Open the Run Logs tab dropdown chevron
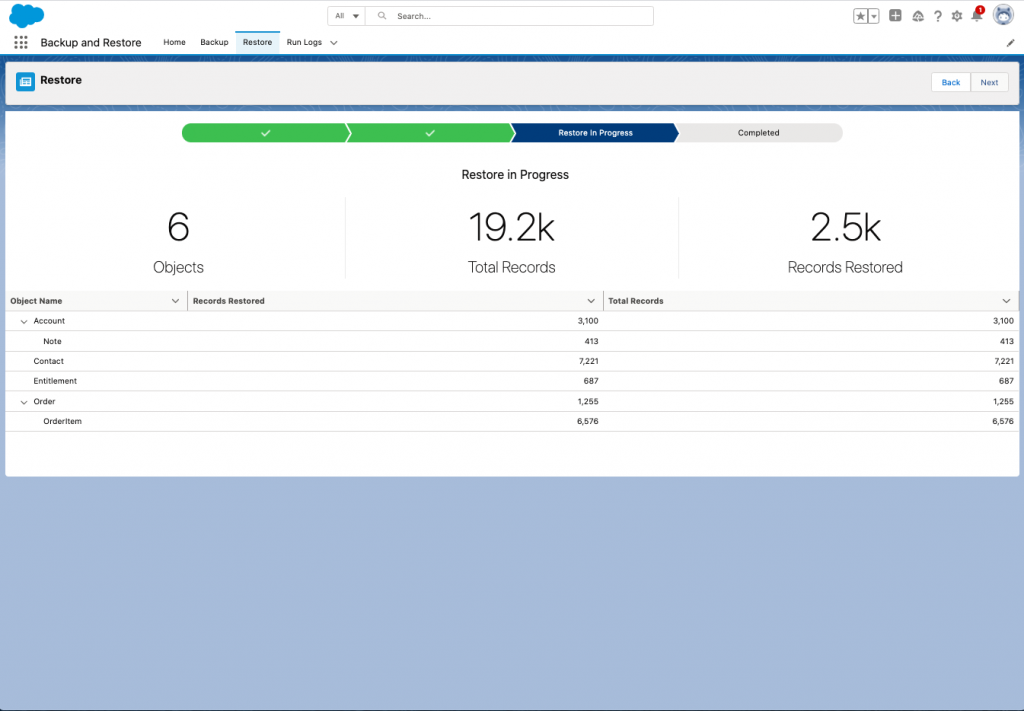 [x=334, y=43]
